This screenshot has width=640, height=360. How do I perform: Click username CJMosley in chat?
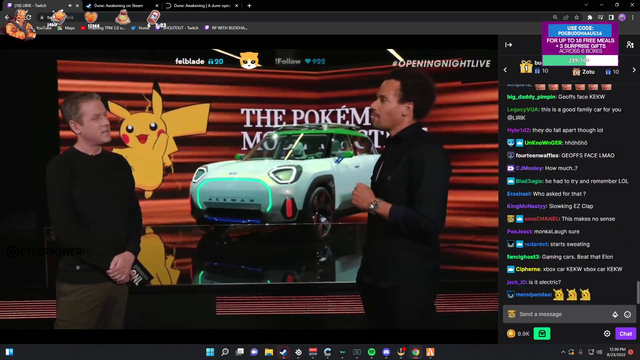pyautogui.click(x=529, y=168)
